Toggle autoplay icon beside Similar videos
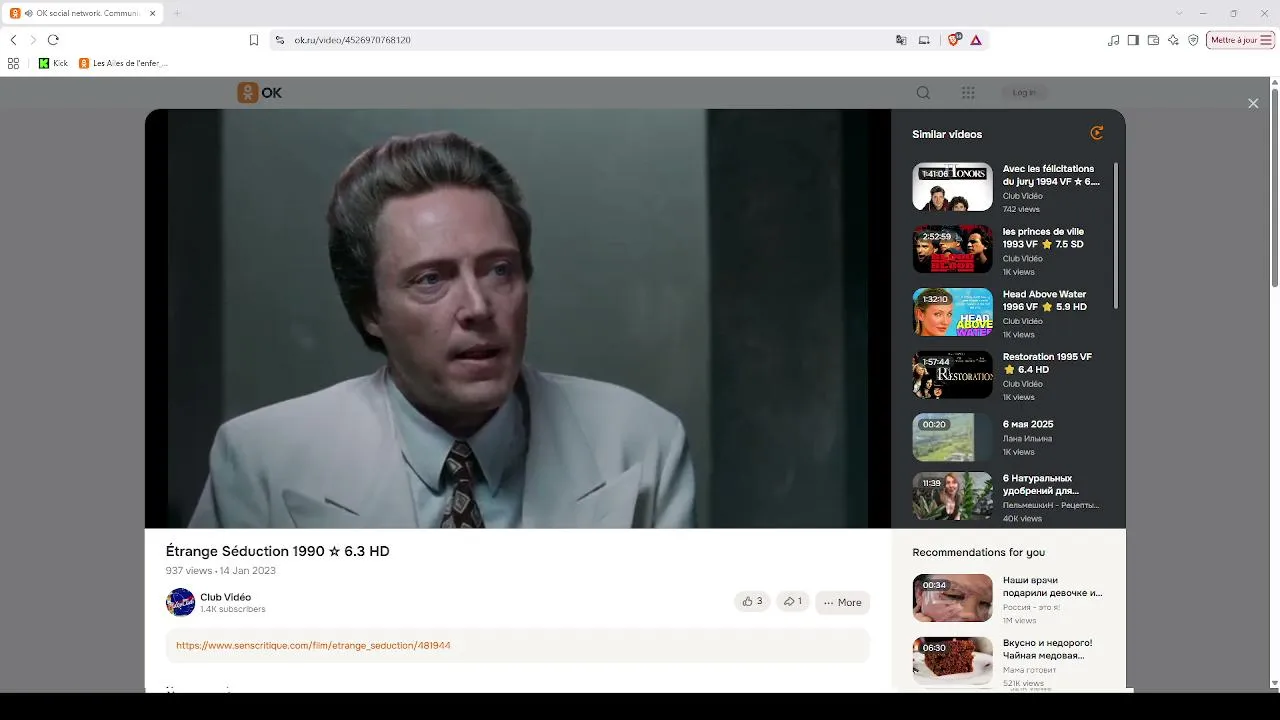 (1097, 133)
